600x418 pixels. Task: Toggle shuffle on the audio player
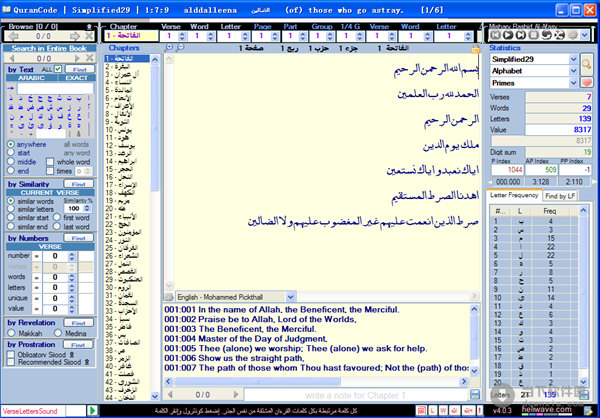click(x=559, y=35)
